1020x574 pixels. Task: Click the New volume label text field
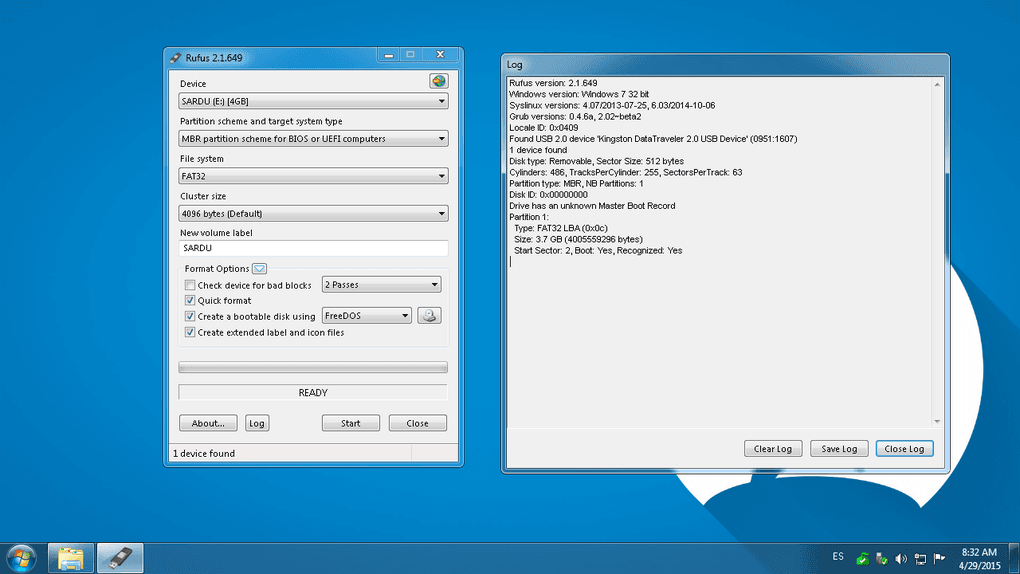313,249
